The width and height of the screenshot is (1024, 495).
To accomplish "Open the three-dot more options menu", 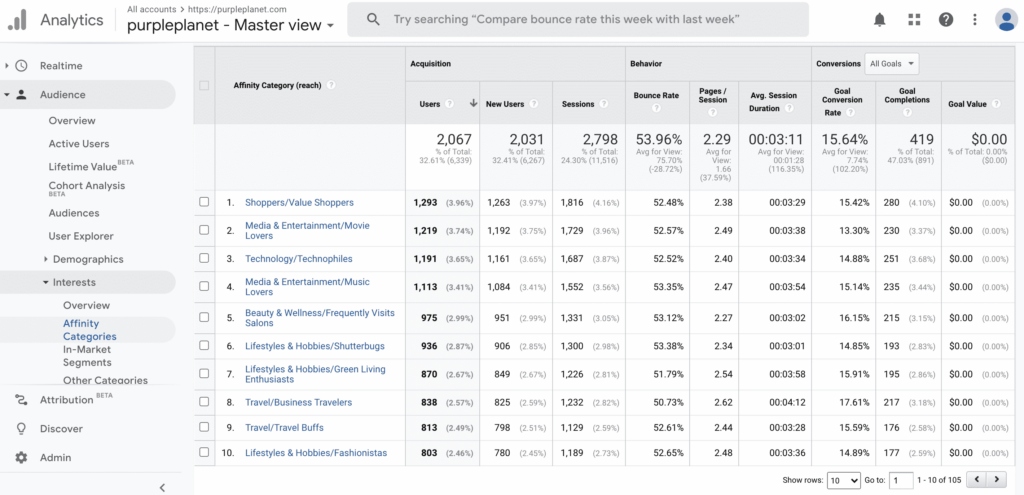I will point(975,20).
